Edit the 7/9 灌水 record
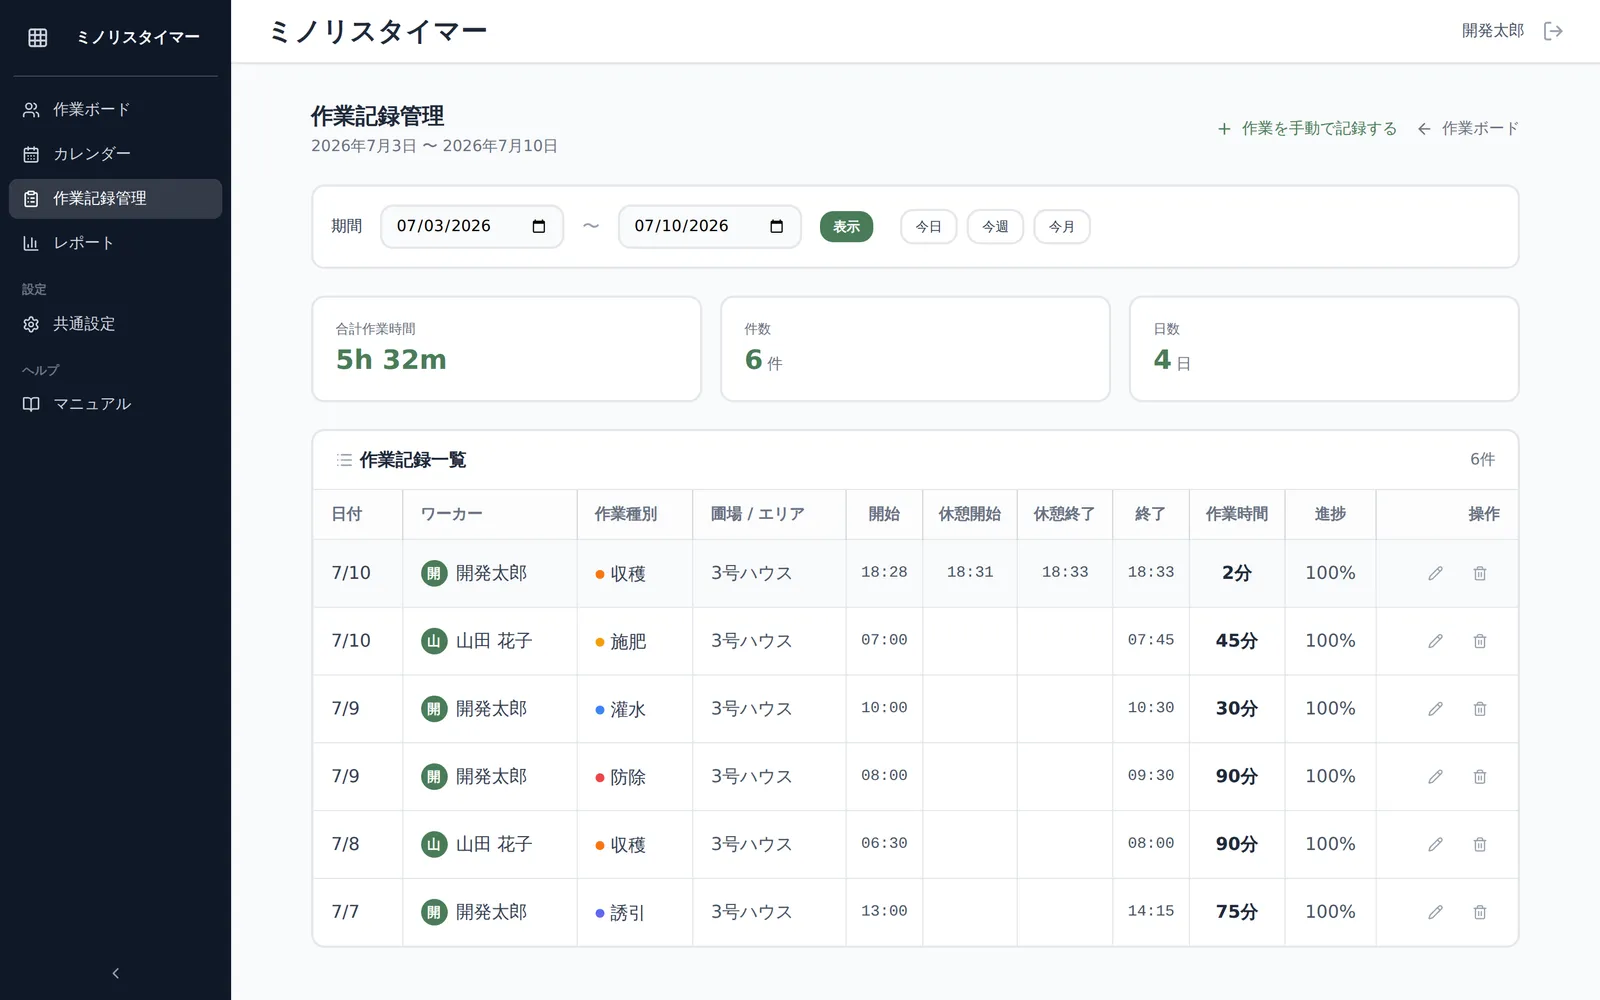This screenshot has width=1600, height=1000. [x=1435, y=709]
